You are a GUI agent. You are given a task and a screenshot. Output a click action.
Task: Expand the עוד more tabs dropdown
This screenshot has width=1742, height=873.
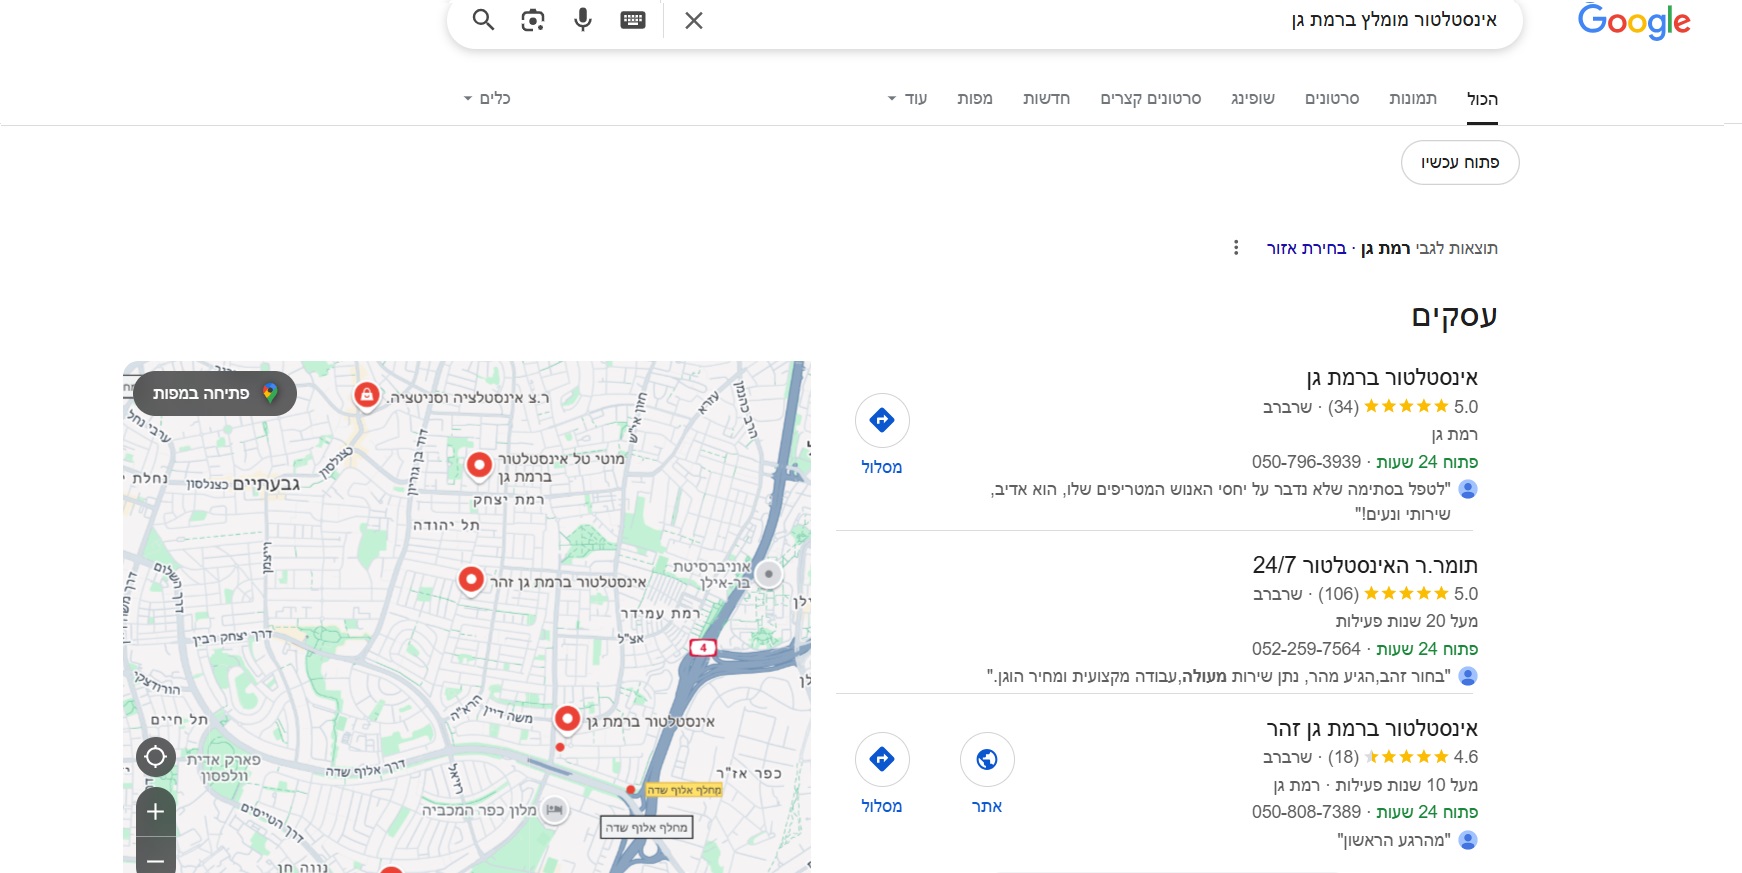(x=908, y=98)
